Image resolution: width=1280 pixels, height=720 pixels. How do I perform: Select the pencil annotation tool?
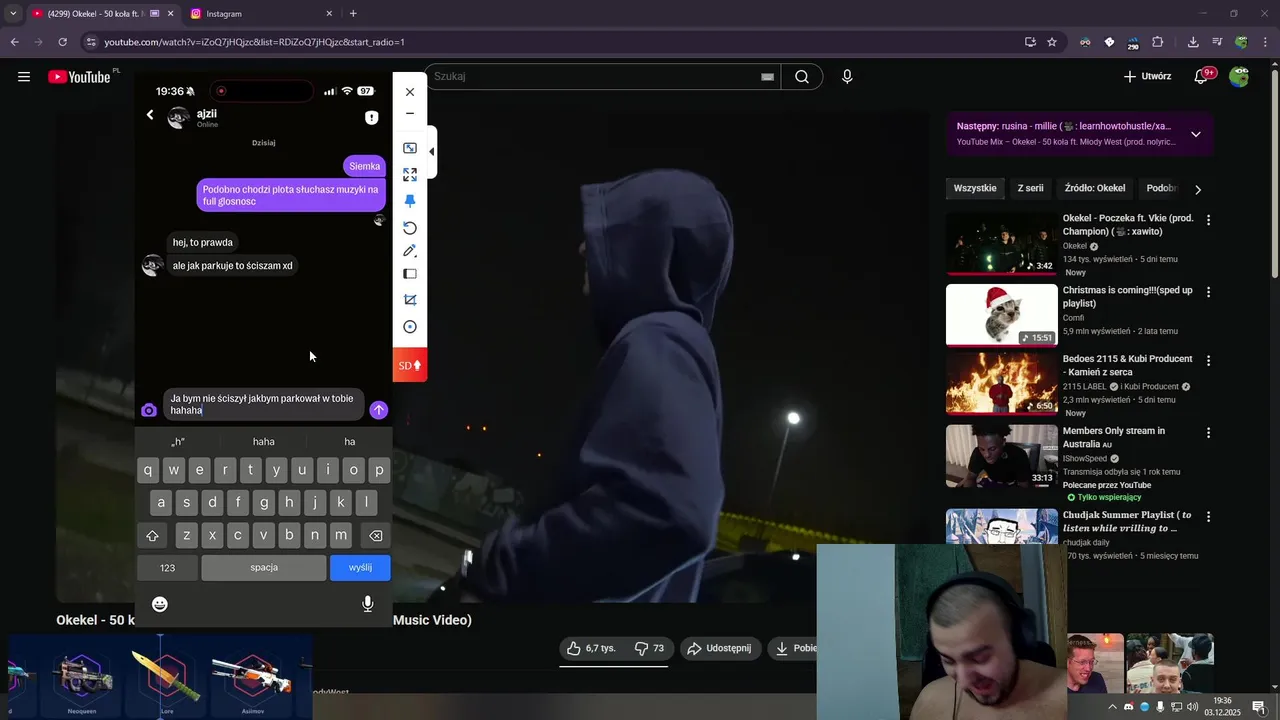pos(410,251)
